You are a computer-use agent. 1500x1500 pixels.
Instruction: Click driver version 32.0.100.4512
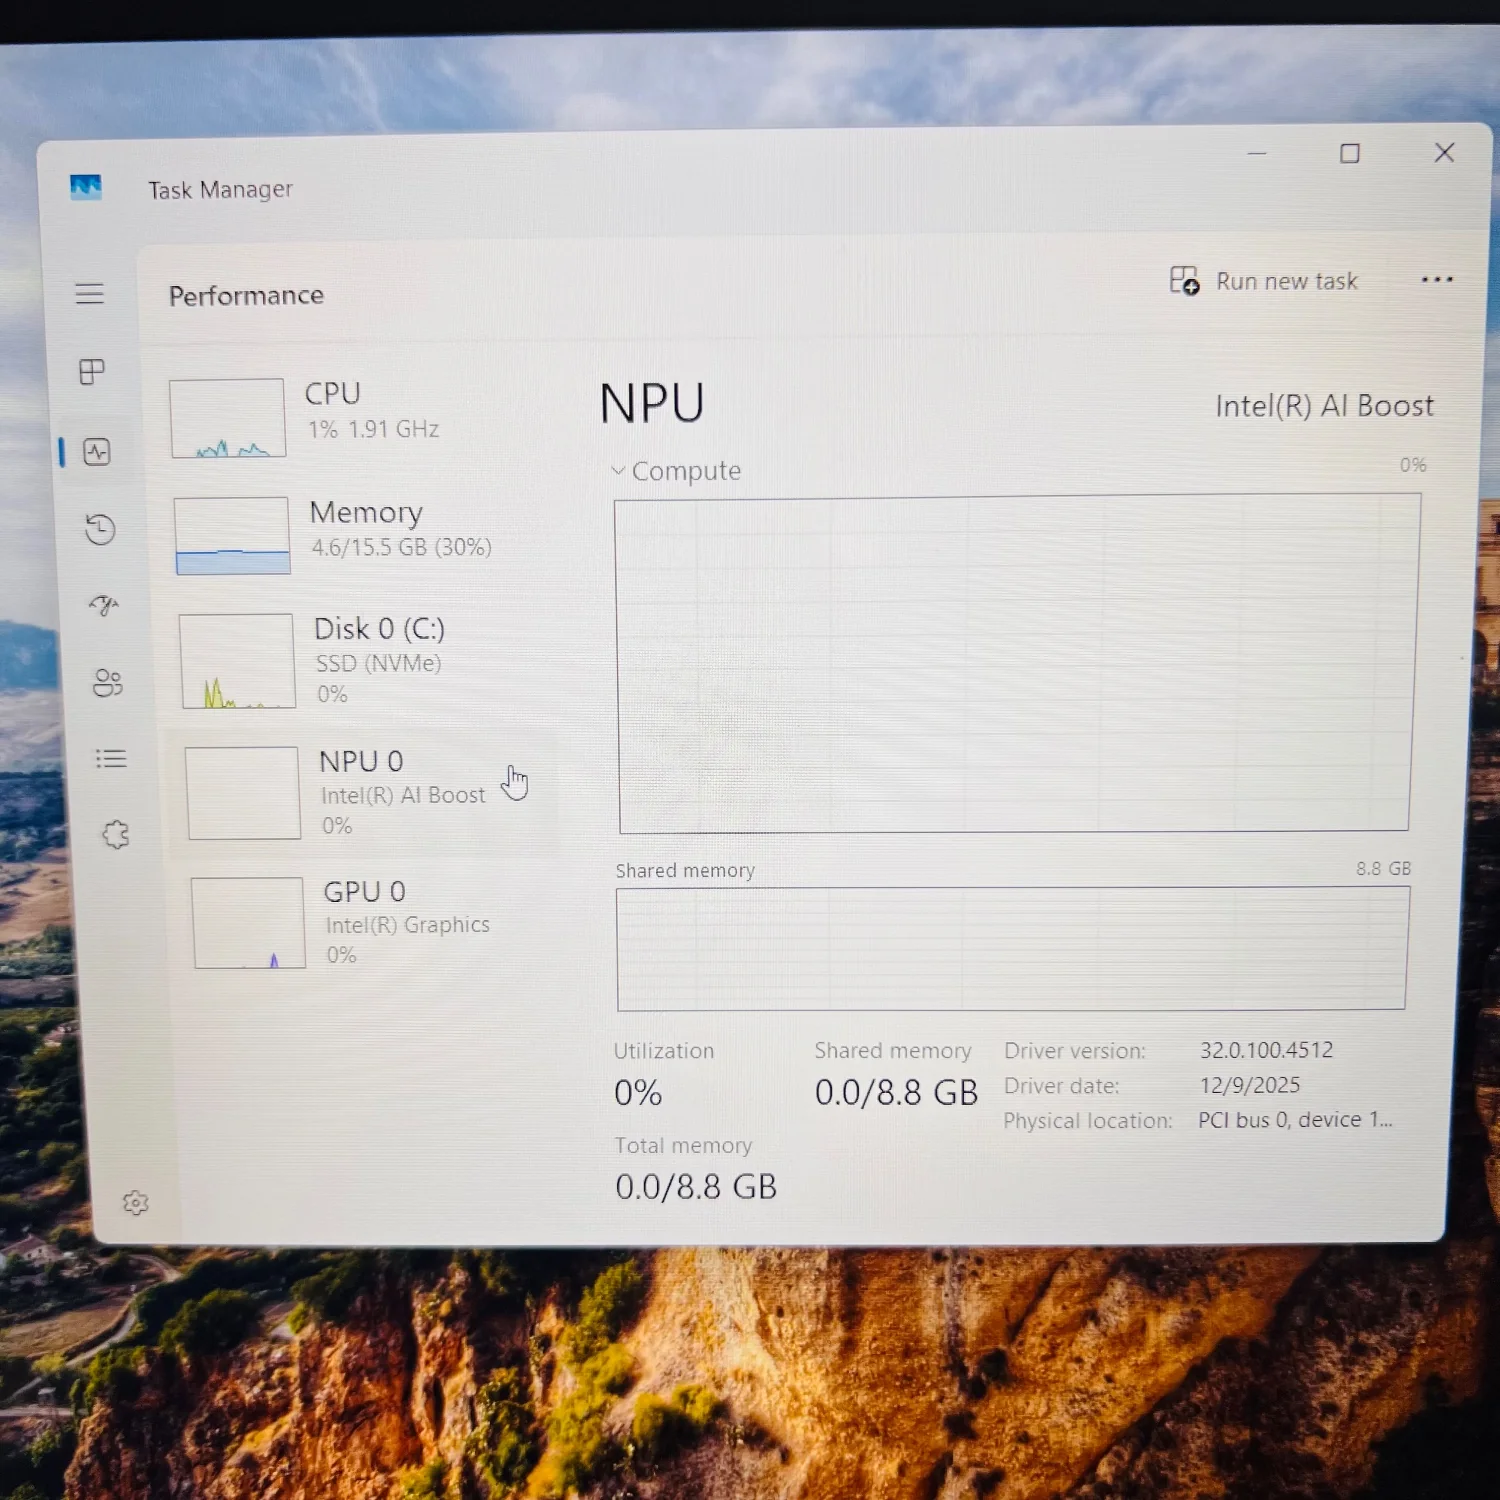[x=1267, y=1050]
